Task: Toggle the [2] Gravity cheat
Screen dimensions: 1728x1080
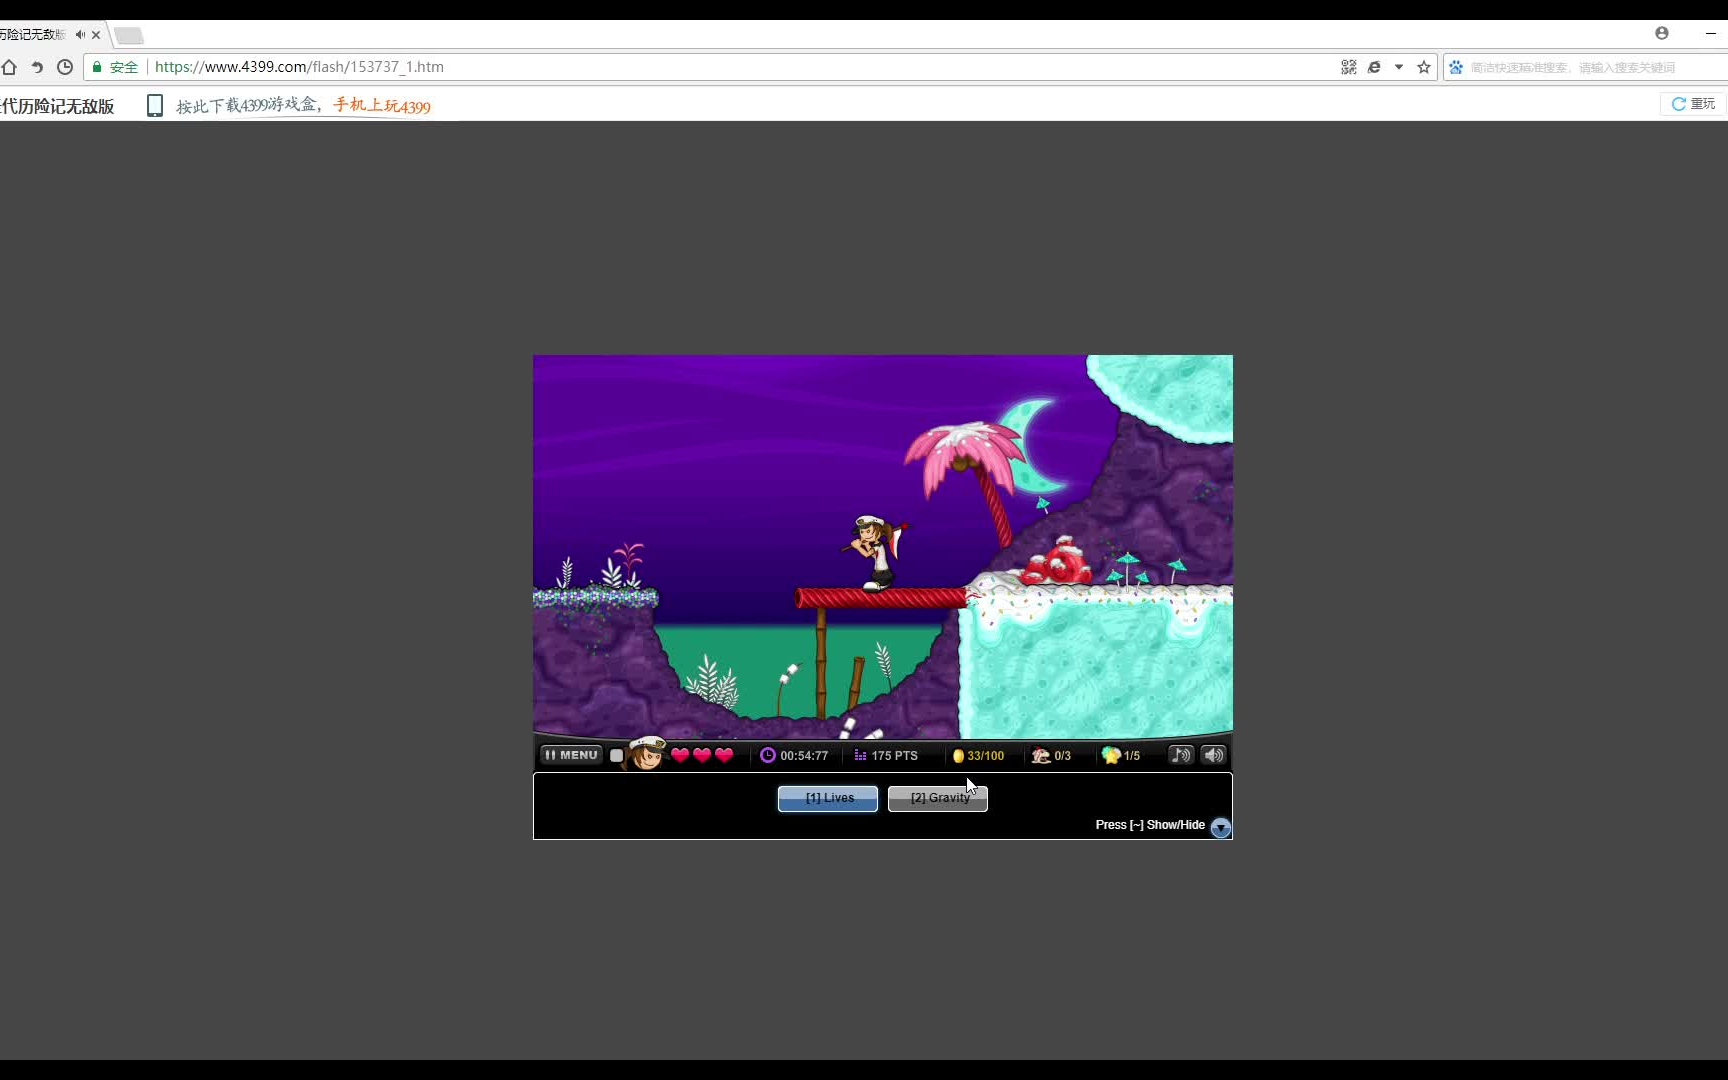Action: (938, 798)
